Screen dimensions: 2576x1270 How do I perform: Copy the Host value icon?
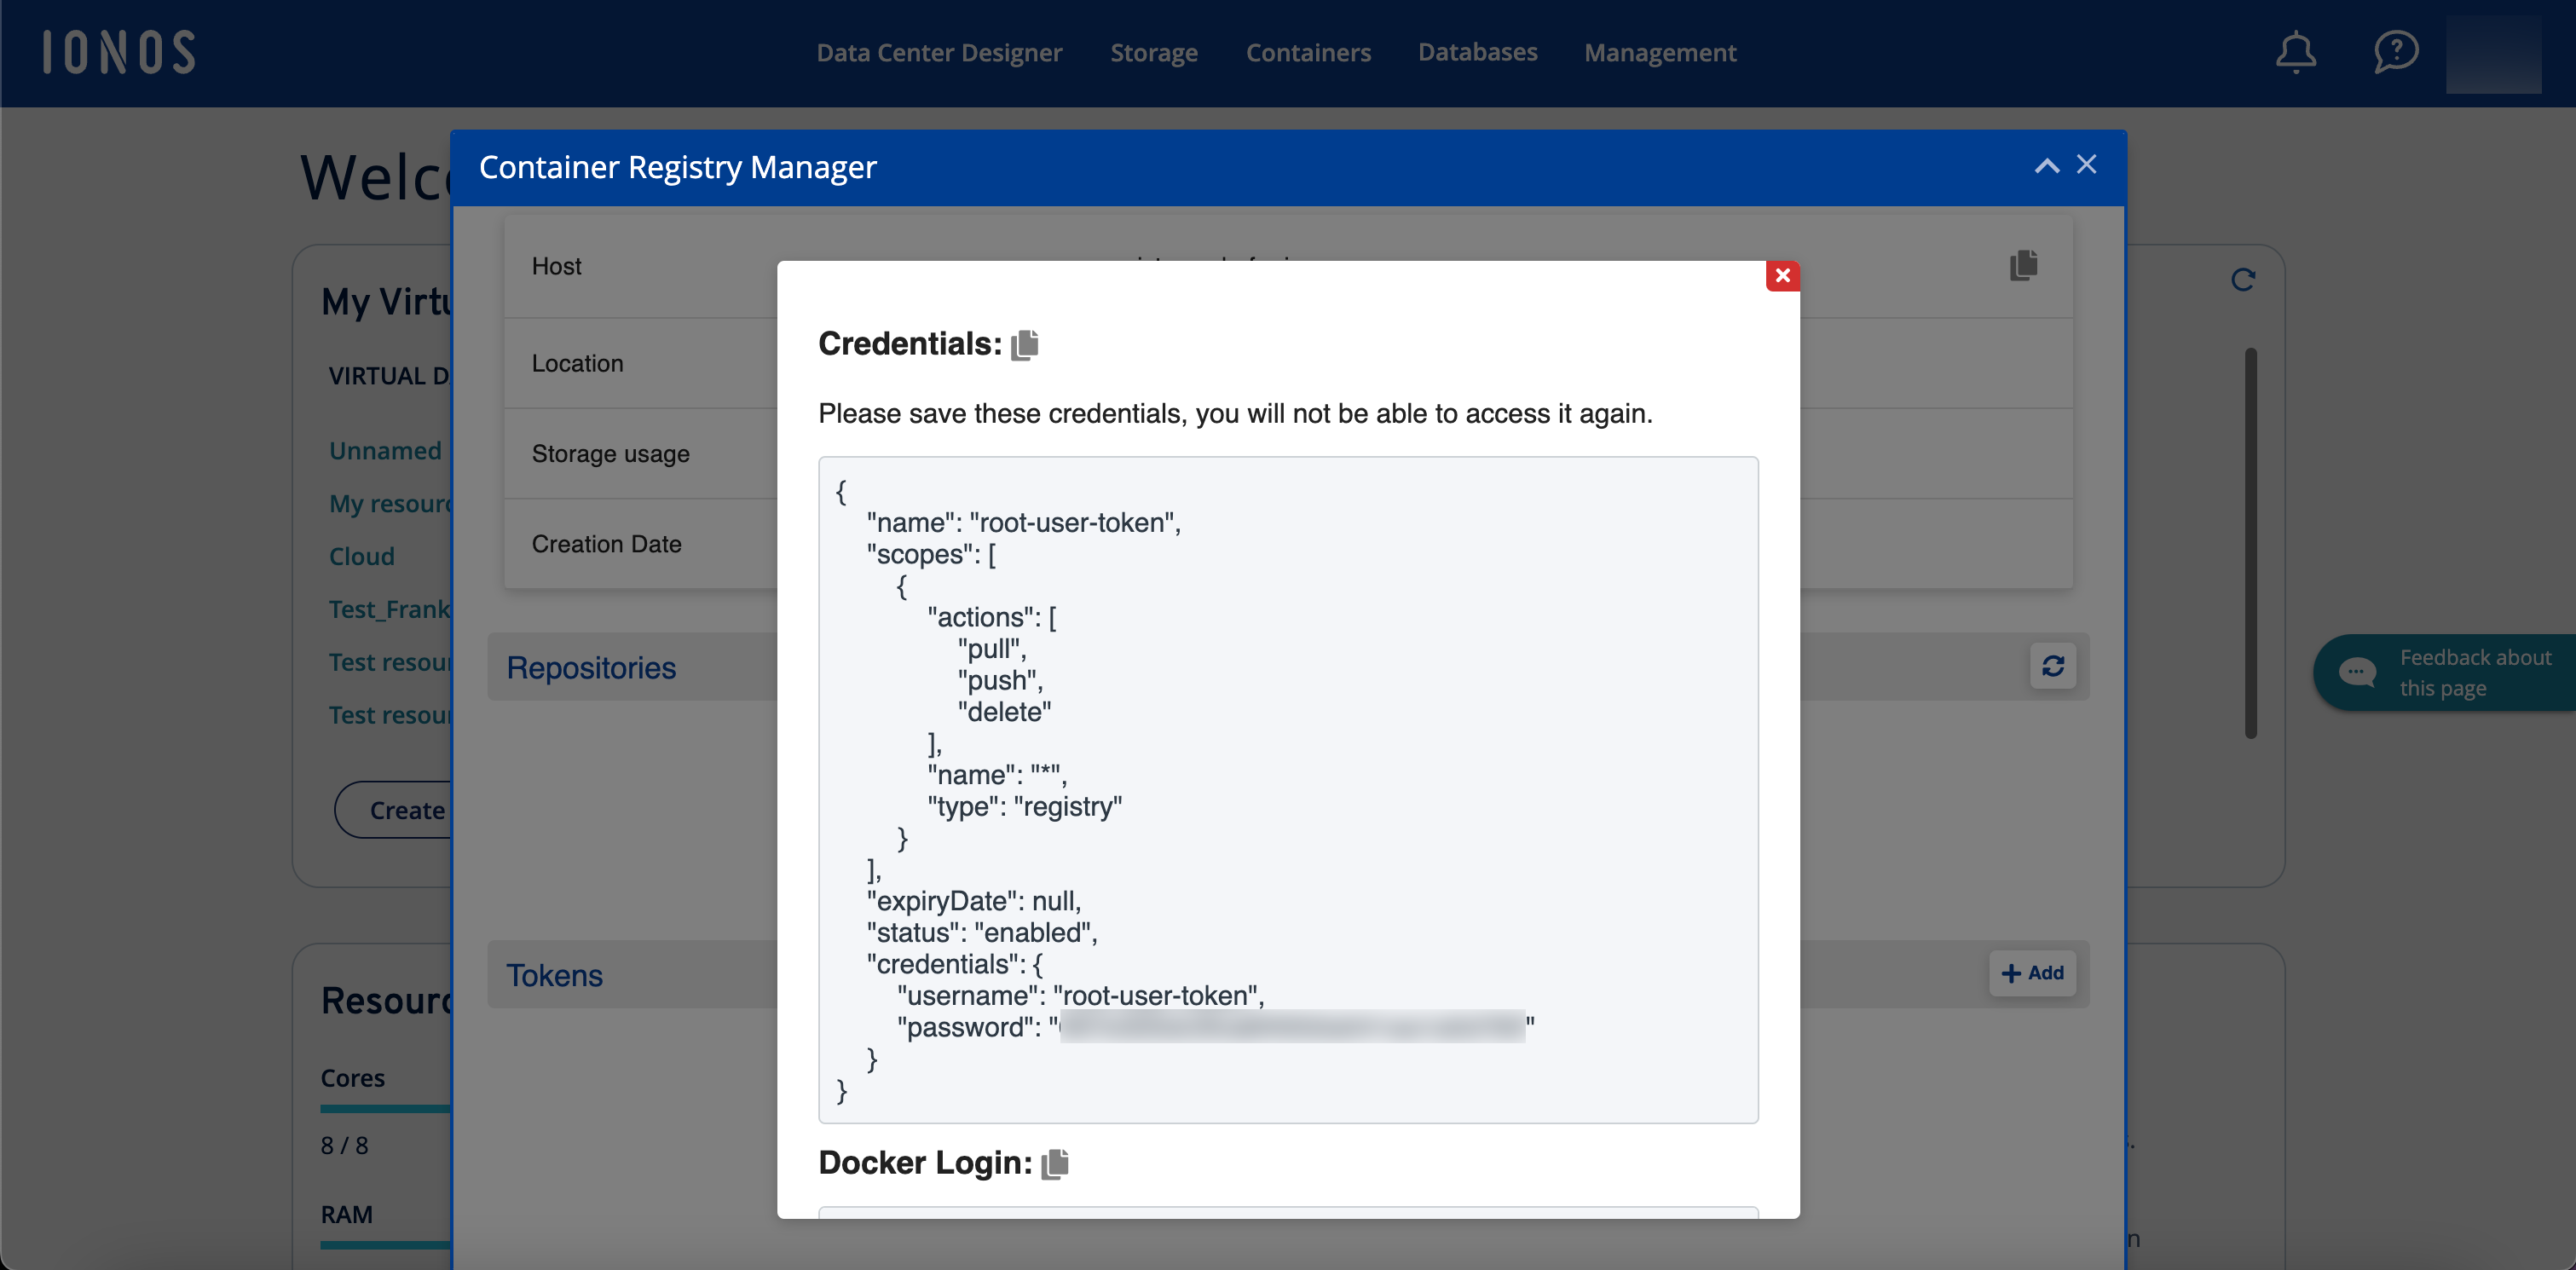pos(2023,265)
